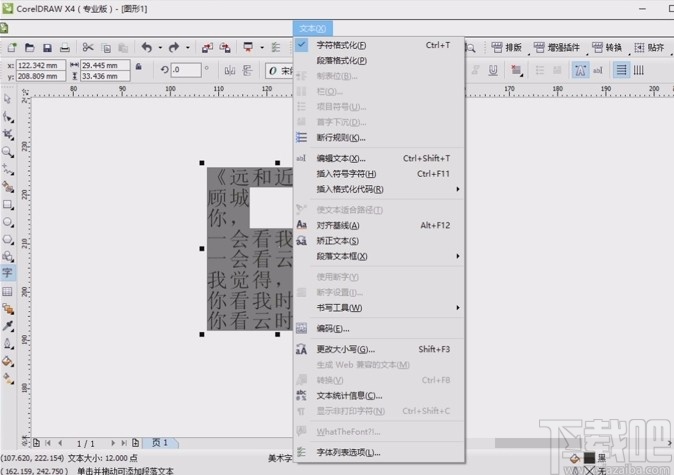
Task: Choose 字体列表选项 menu item
Action: coord(379,452)
